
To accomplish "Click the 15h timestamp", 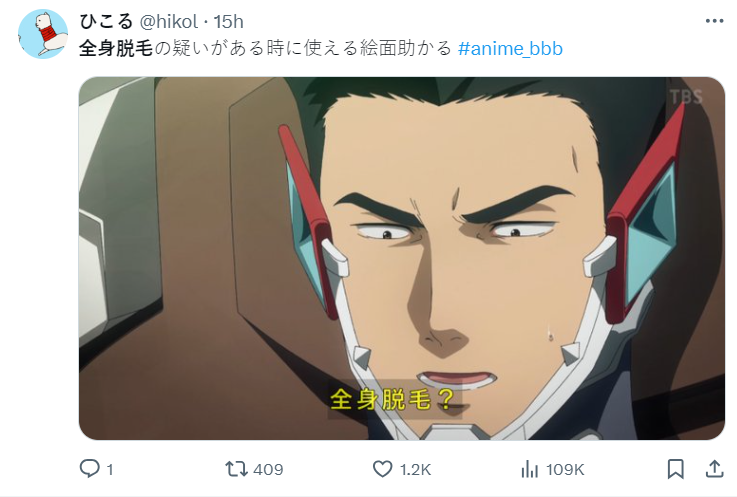I will (228, 22).
